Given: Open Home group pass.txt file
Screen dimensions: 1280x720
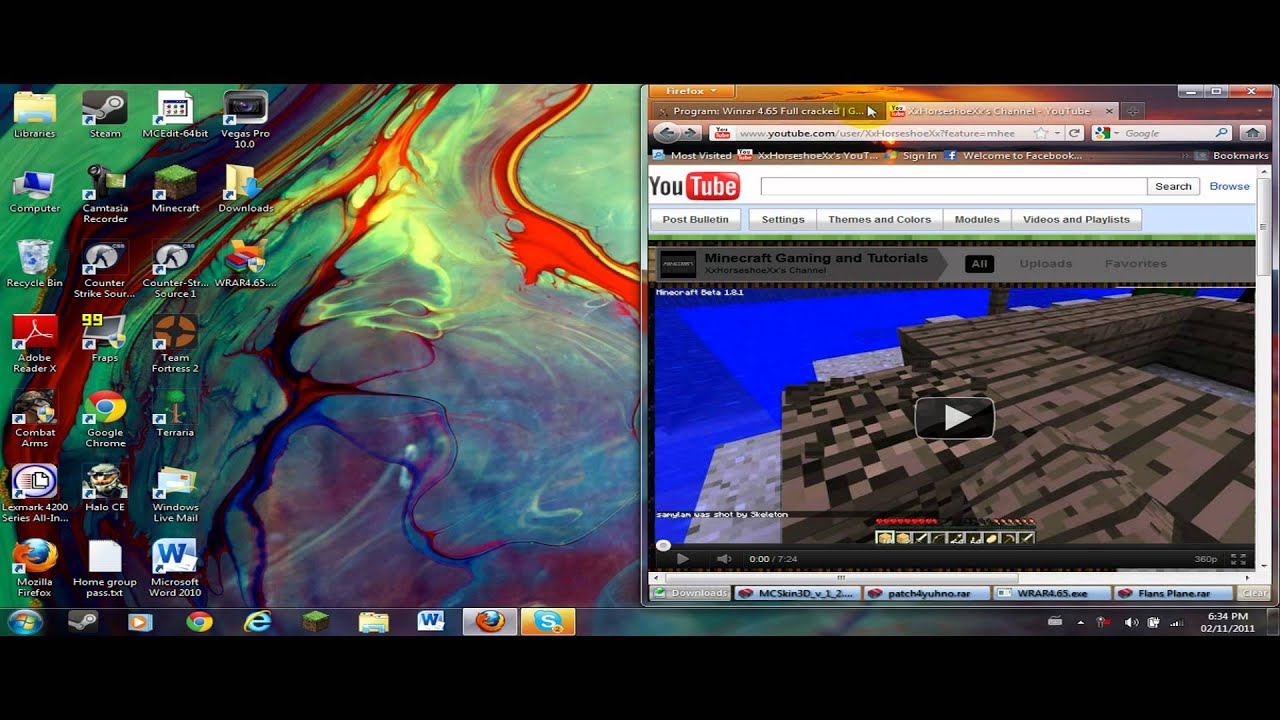Looking at the screenshot, I should pos(105,568).
